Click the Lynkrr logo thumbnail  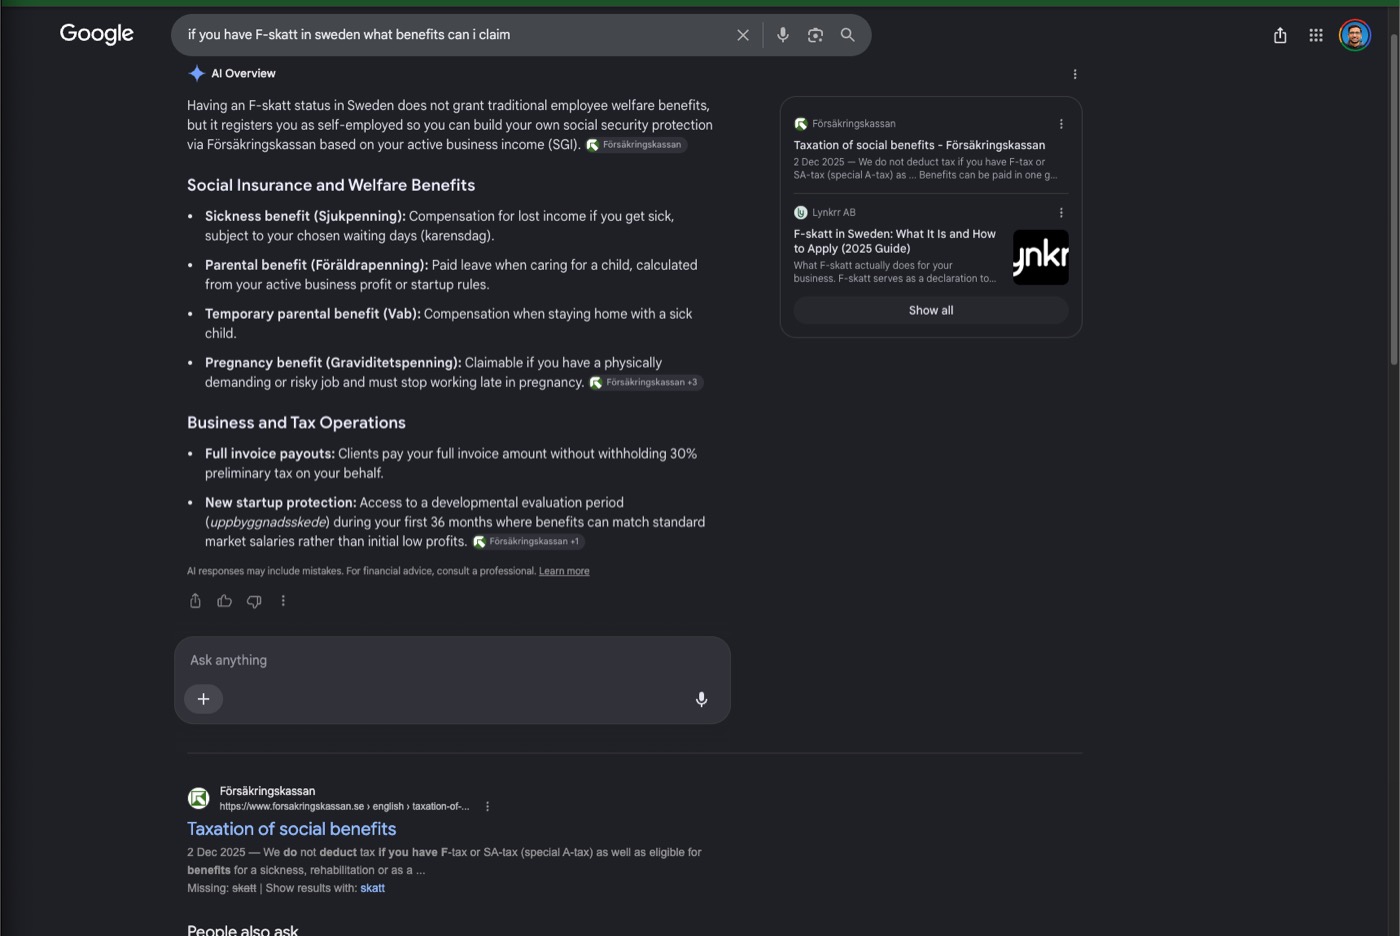click(x=1041, y=257)
